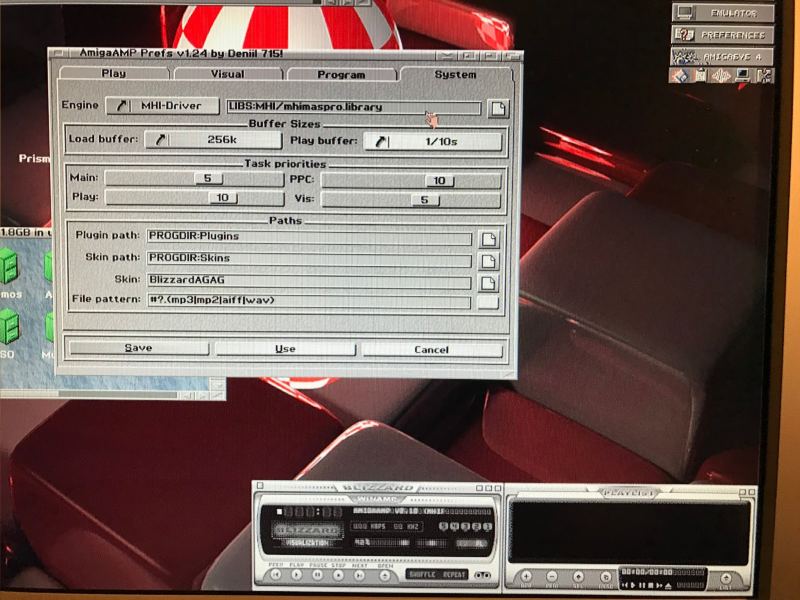
Task: Click the playlist Add button
Action: pos(526,577)
